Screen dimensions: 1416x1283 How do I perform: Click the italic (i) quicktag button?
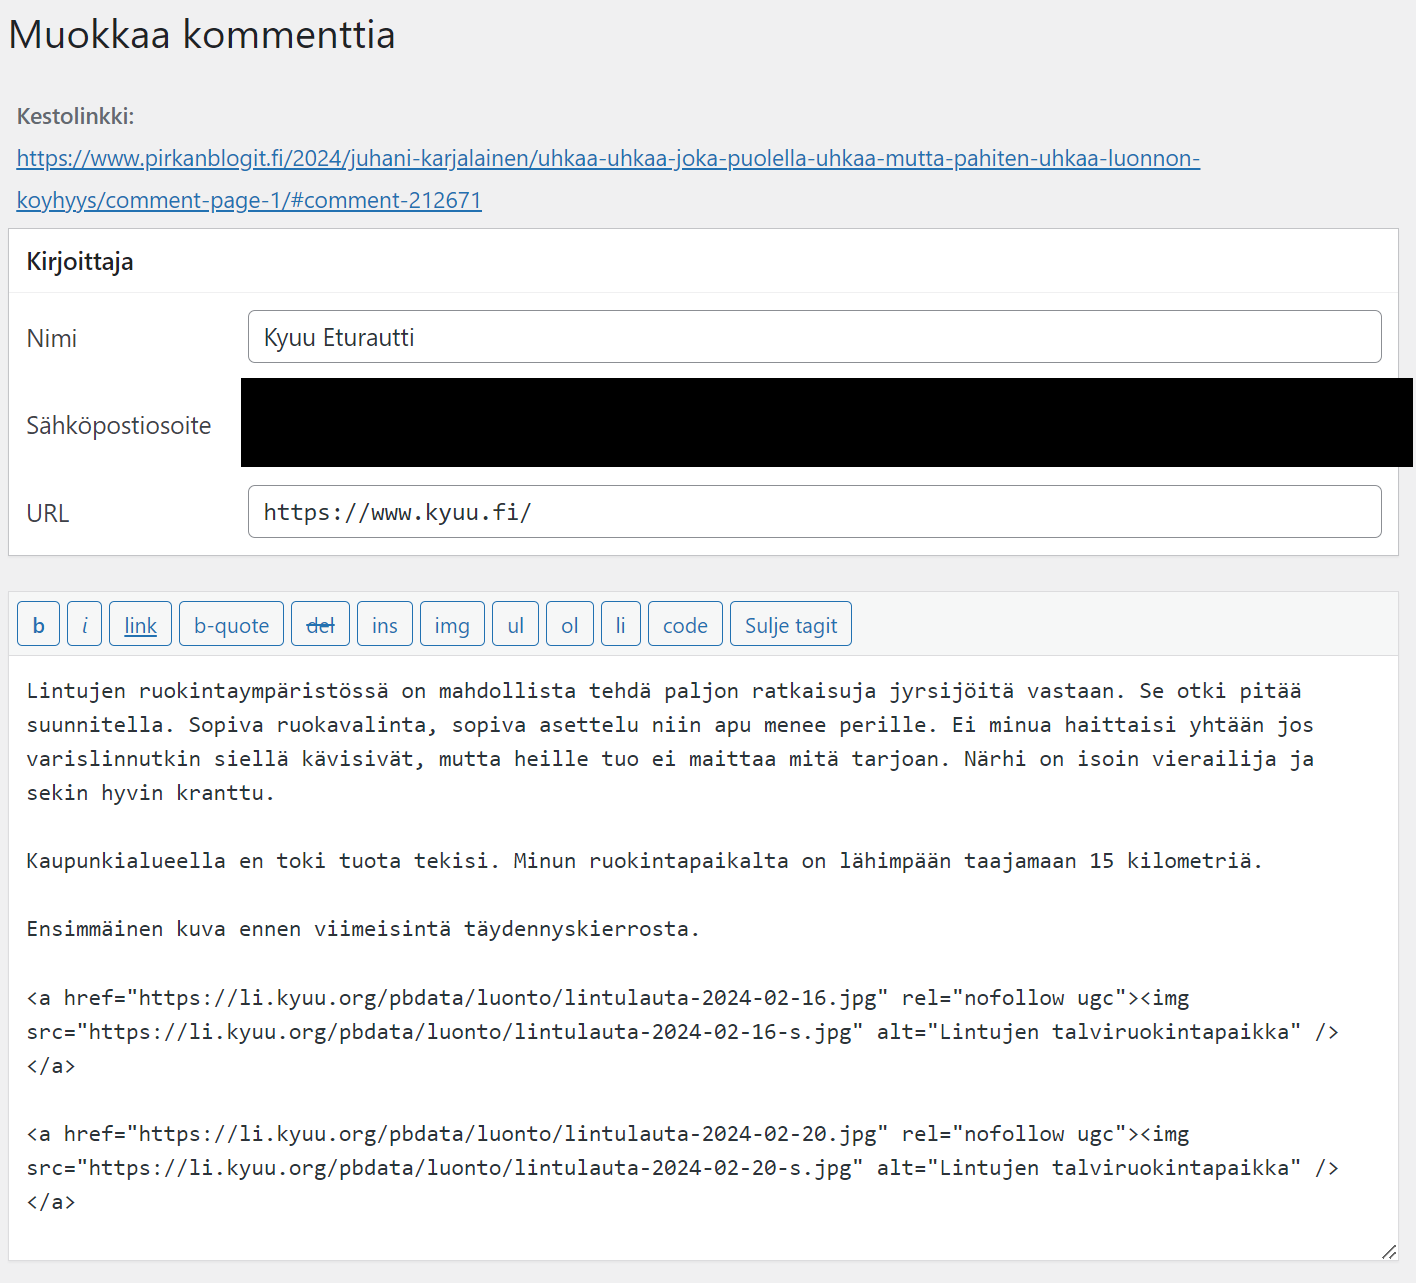coord(84,625)
